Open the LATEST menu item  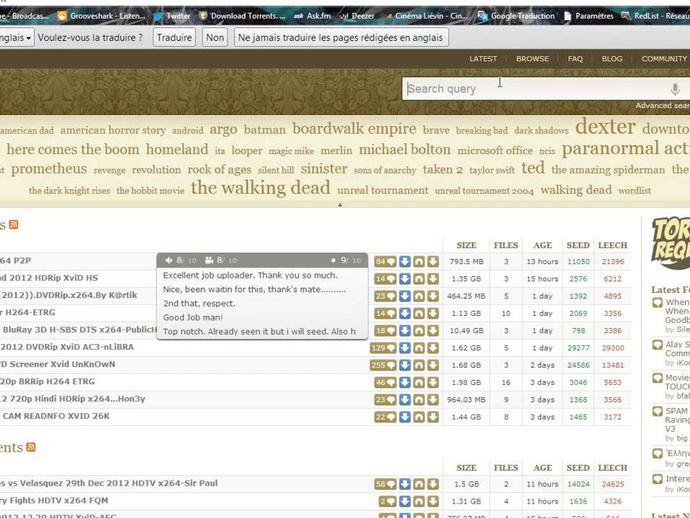483,59
